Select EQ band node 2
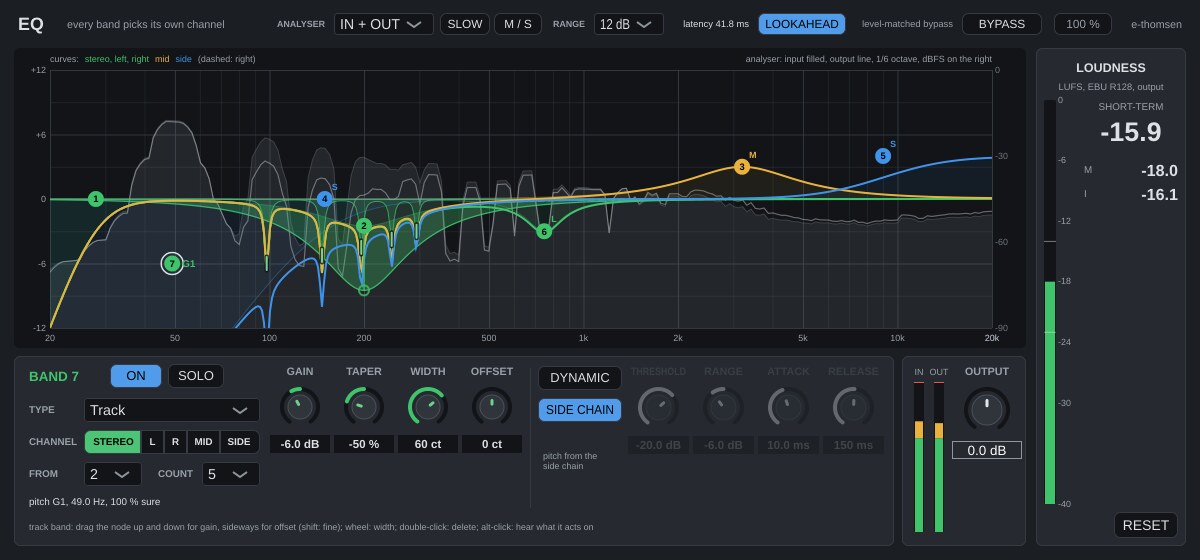Screen dimensions: 1200x560 [x=364, y=226]
